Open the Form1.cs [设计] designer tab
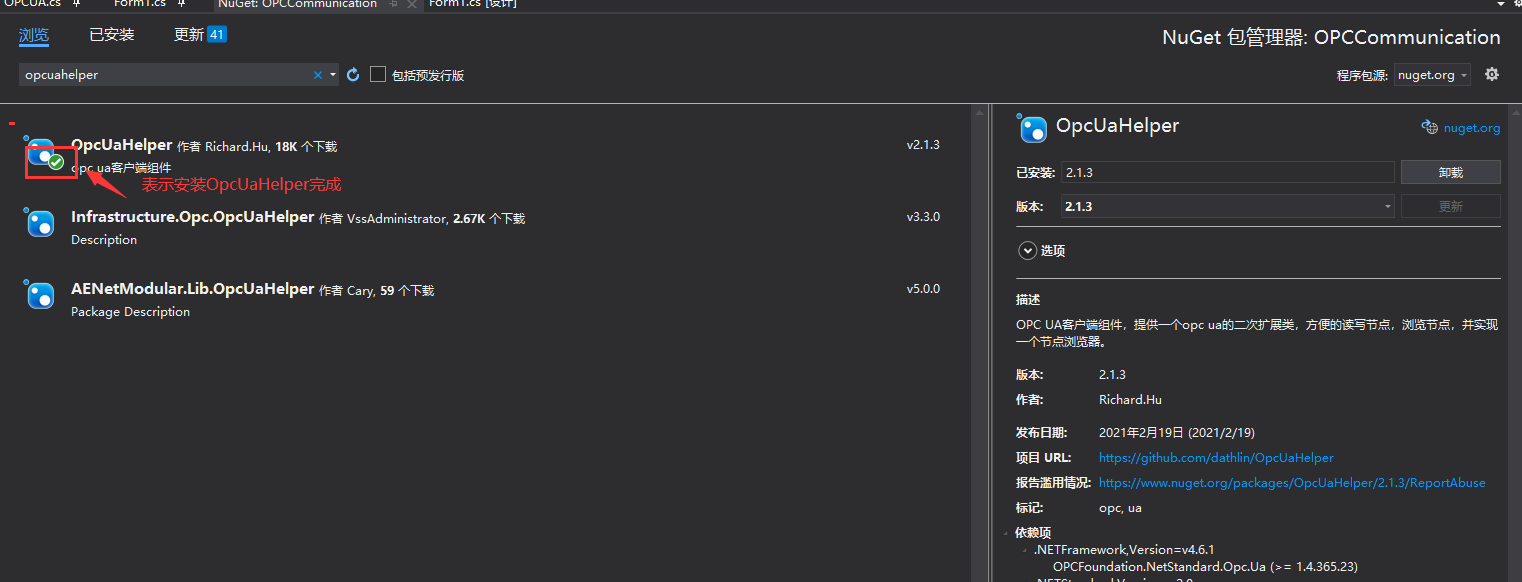Screen dimensions: 1522x582 [x=473, y=4]
